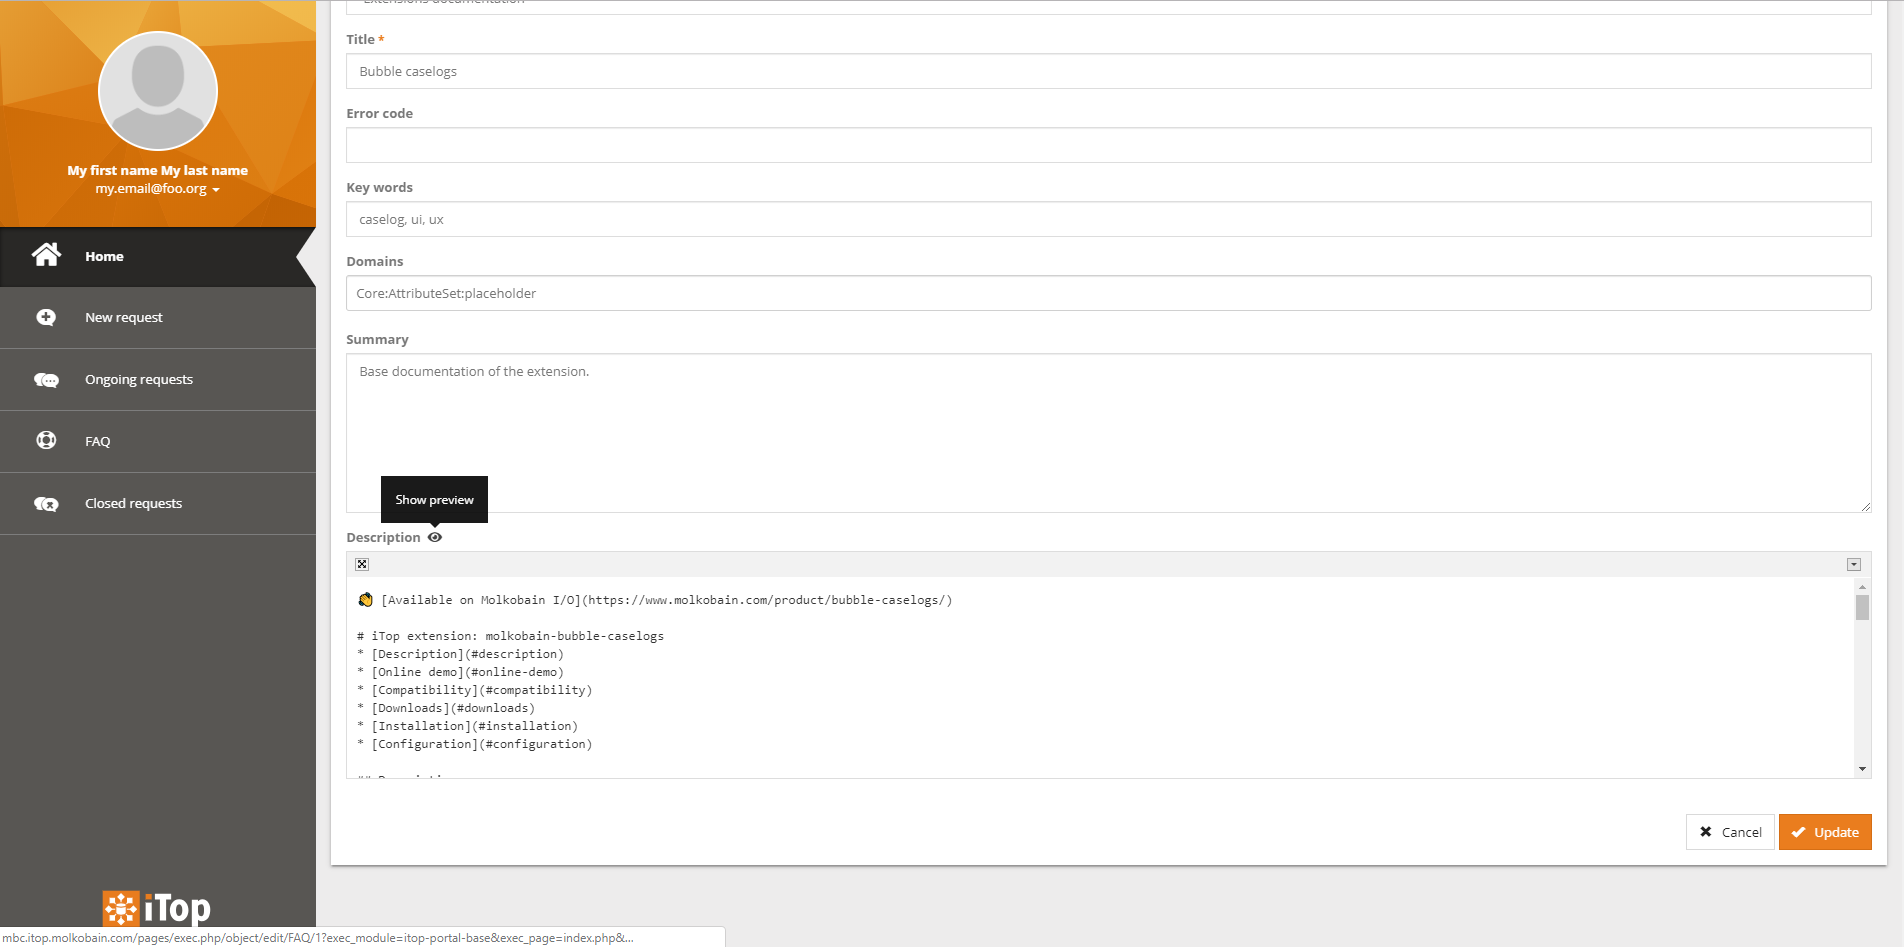Image resolution: width=1904 pixels, height=947 pixels.
Task: Click the FAQ lifebuoy icon
Action: click(x=46, y=440)
